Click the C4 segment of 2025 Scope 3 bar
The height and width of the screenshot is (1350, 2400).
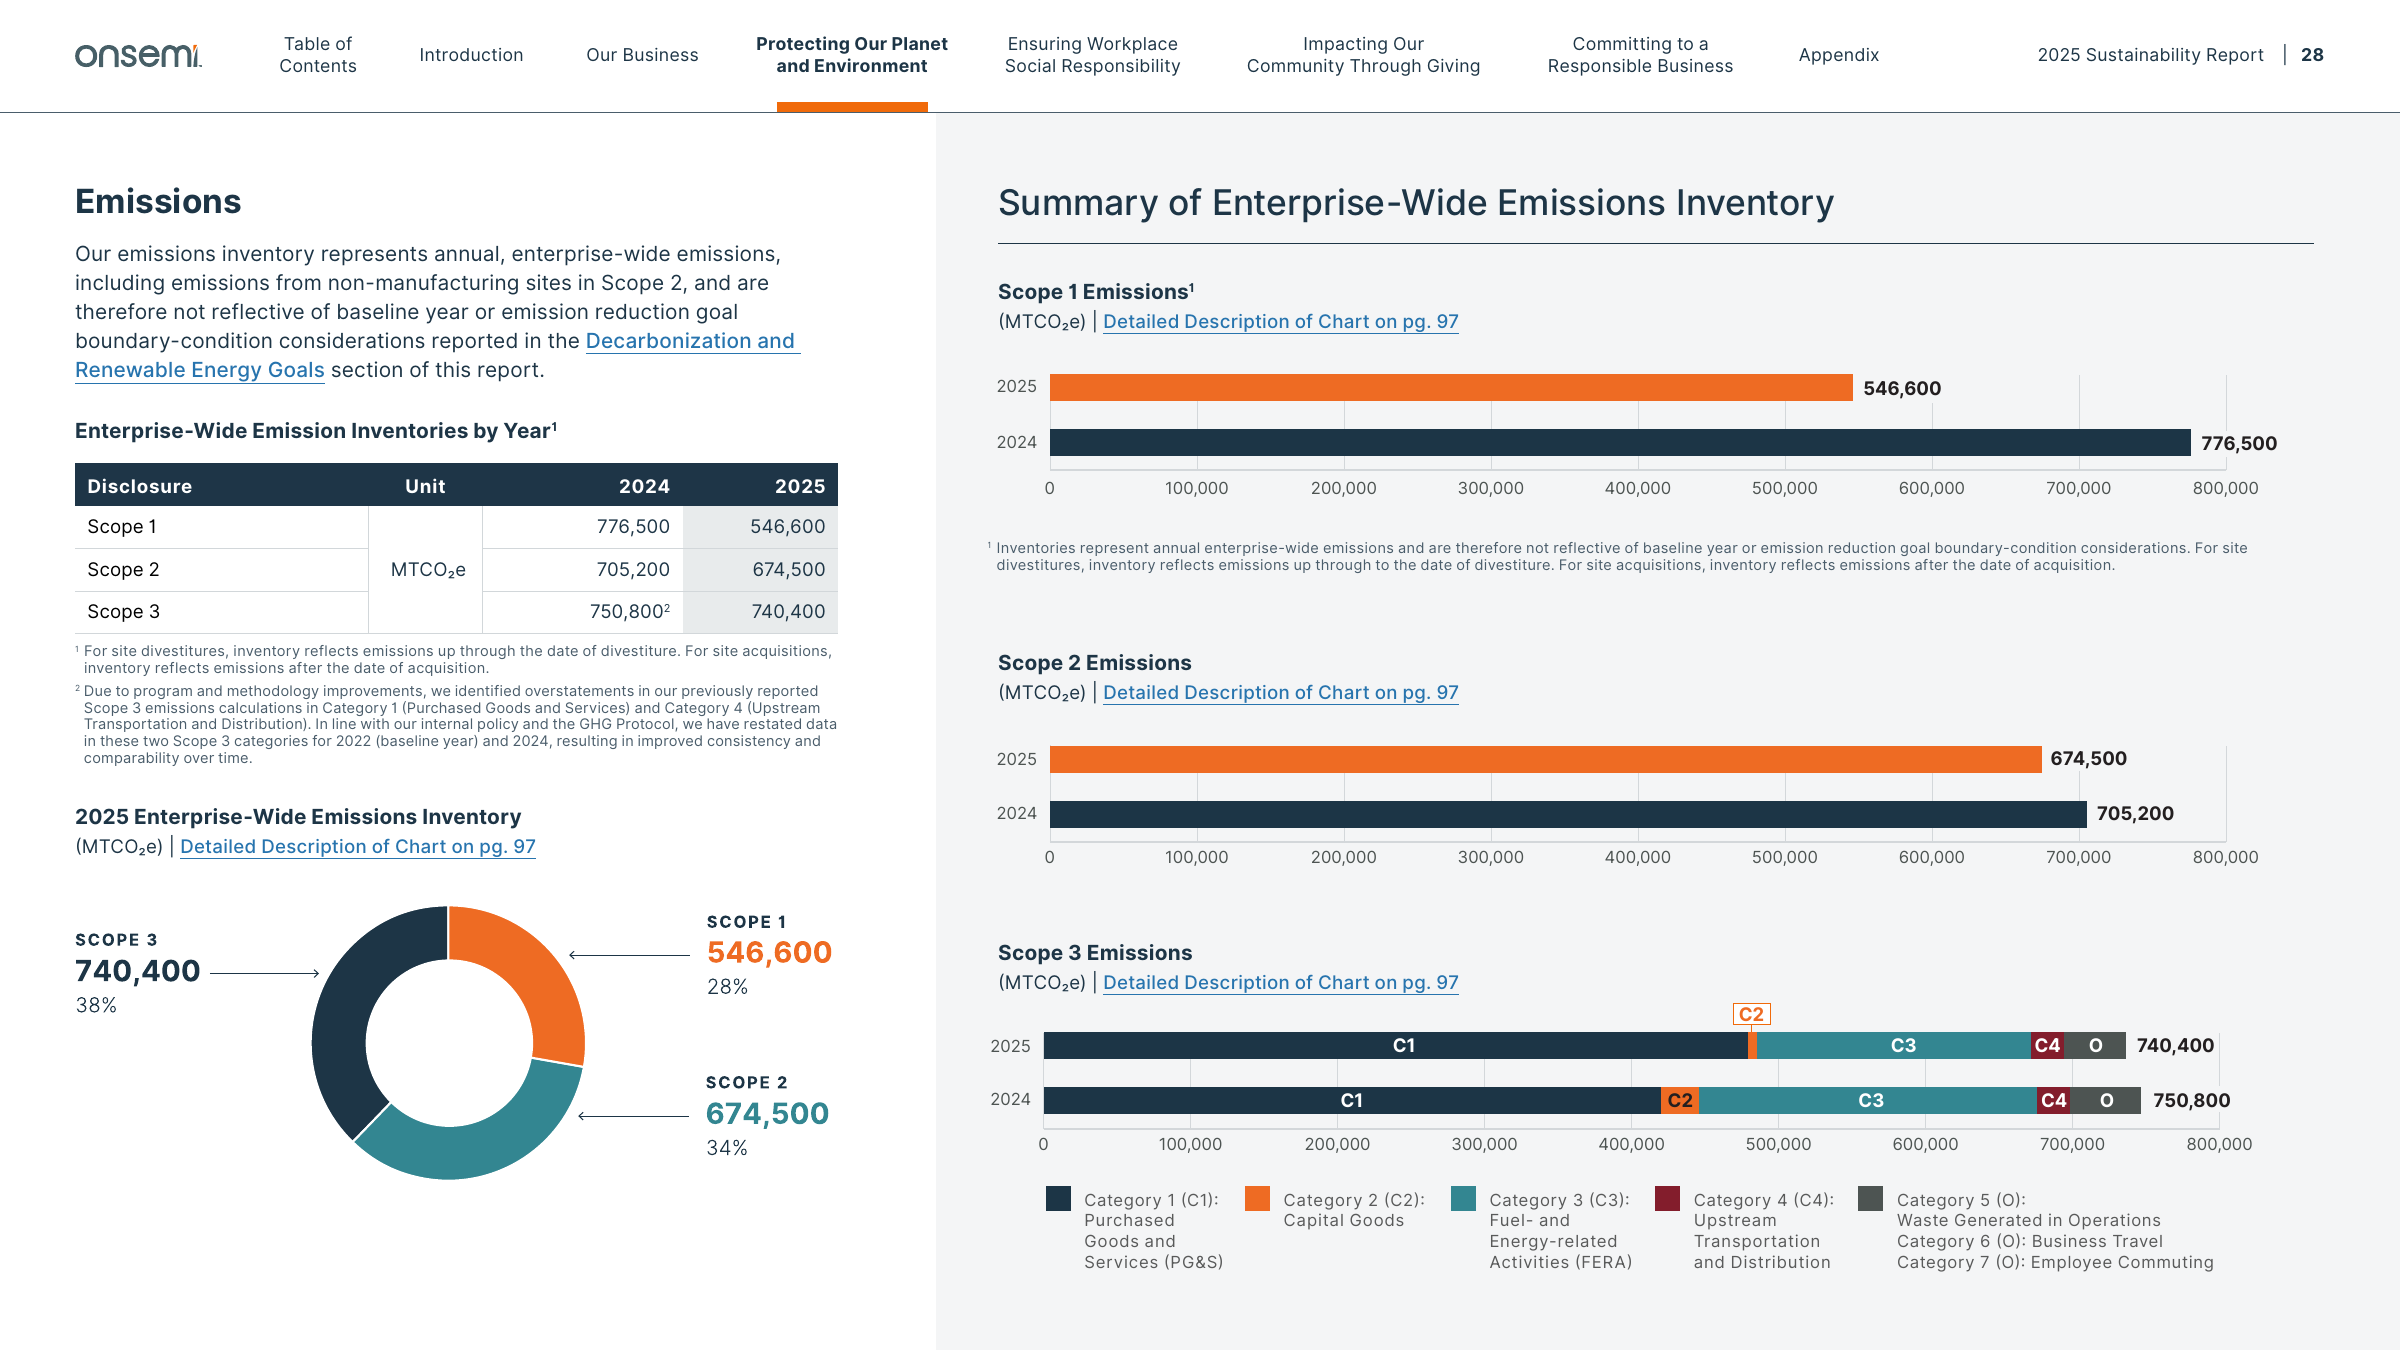tap(2047, 1045)
